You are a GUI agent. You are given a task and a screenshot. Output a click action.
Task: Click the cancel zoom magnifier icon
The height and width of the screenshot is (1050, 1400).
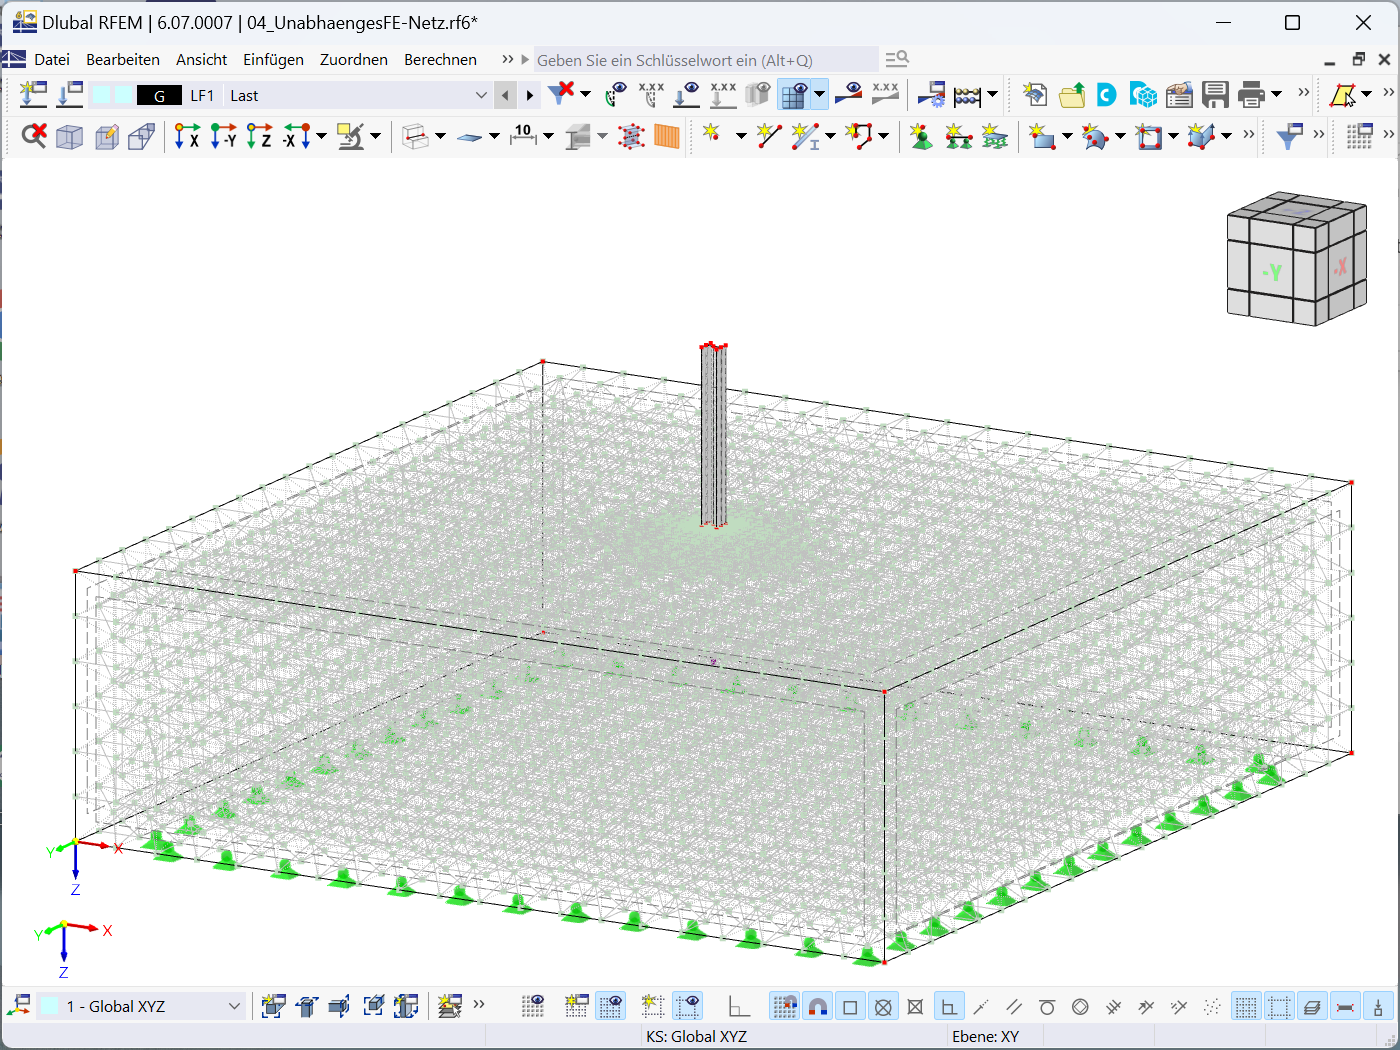(x=34, y=136)
